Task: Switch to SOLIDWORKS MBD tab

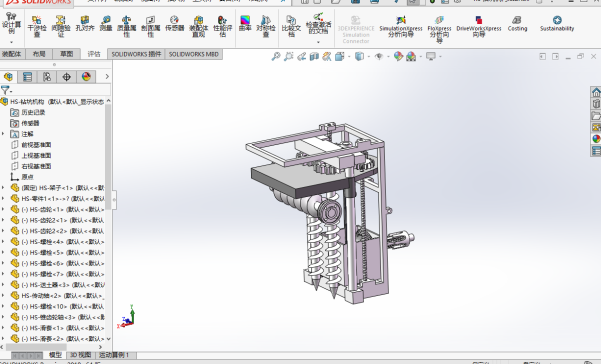Action: click(194, 54)
